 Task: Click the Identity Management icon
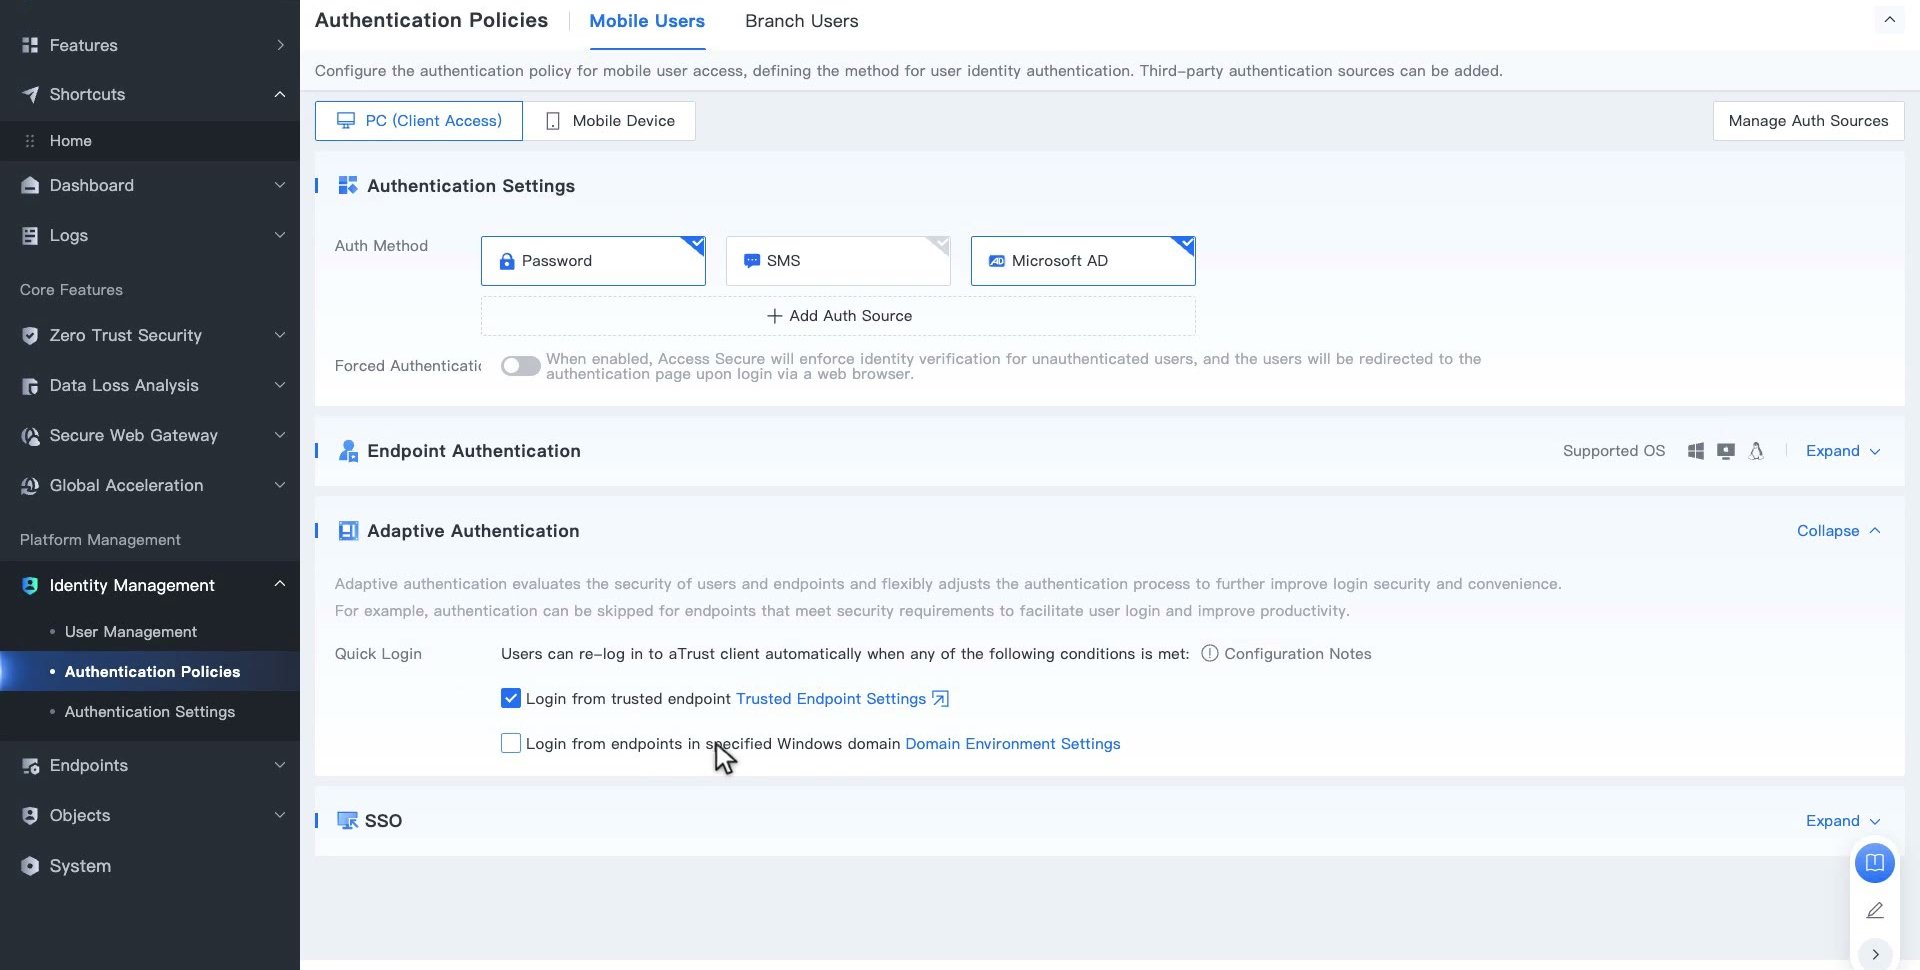coord(30,585)
